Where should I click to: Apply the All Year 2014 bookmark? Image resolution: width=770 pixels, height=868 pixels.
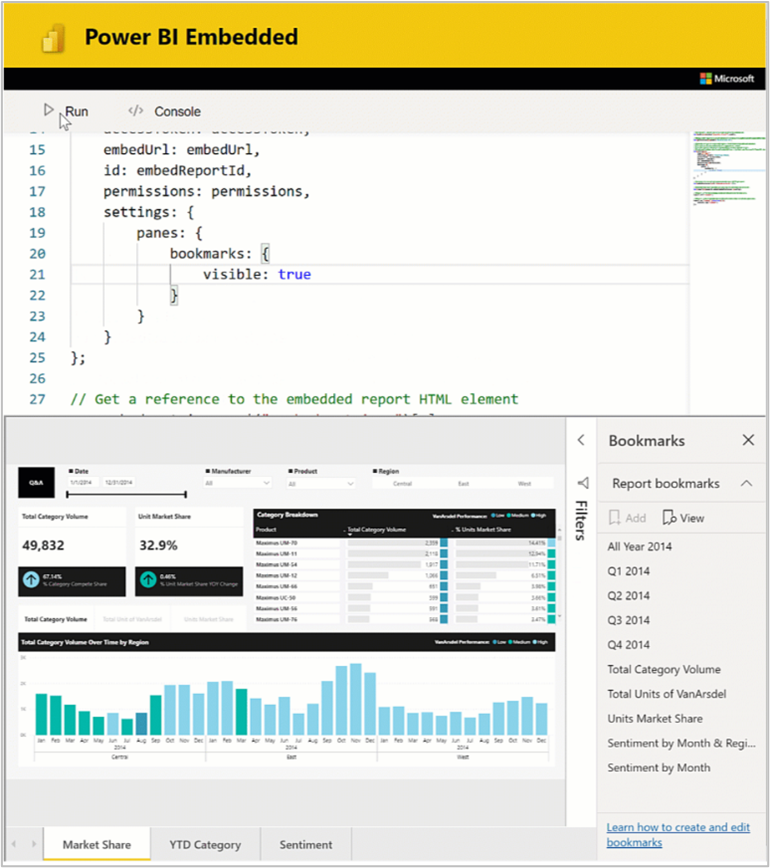click(x=639, y=546)
